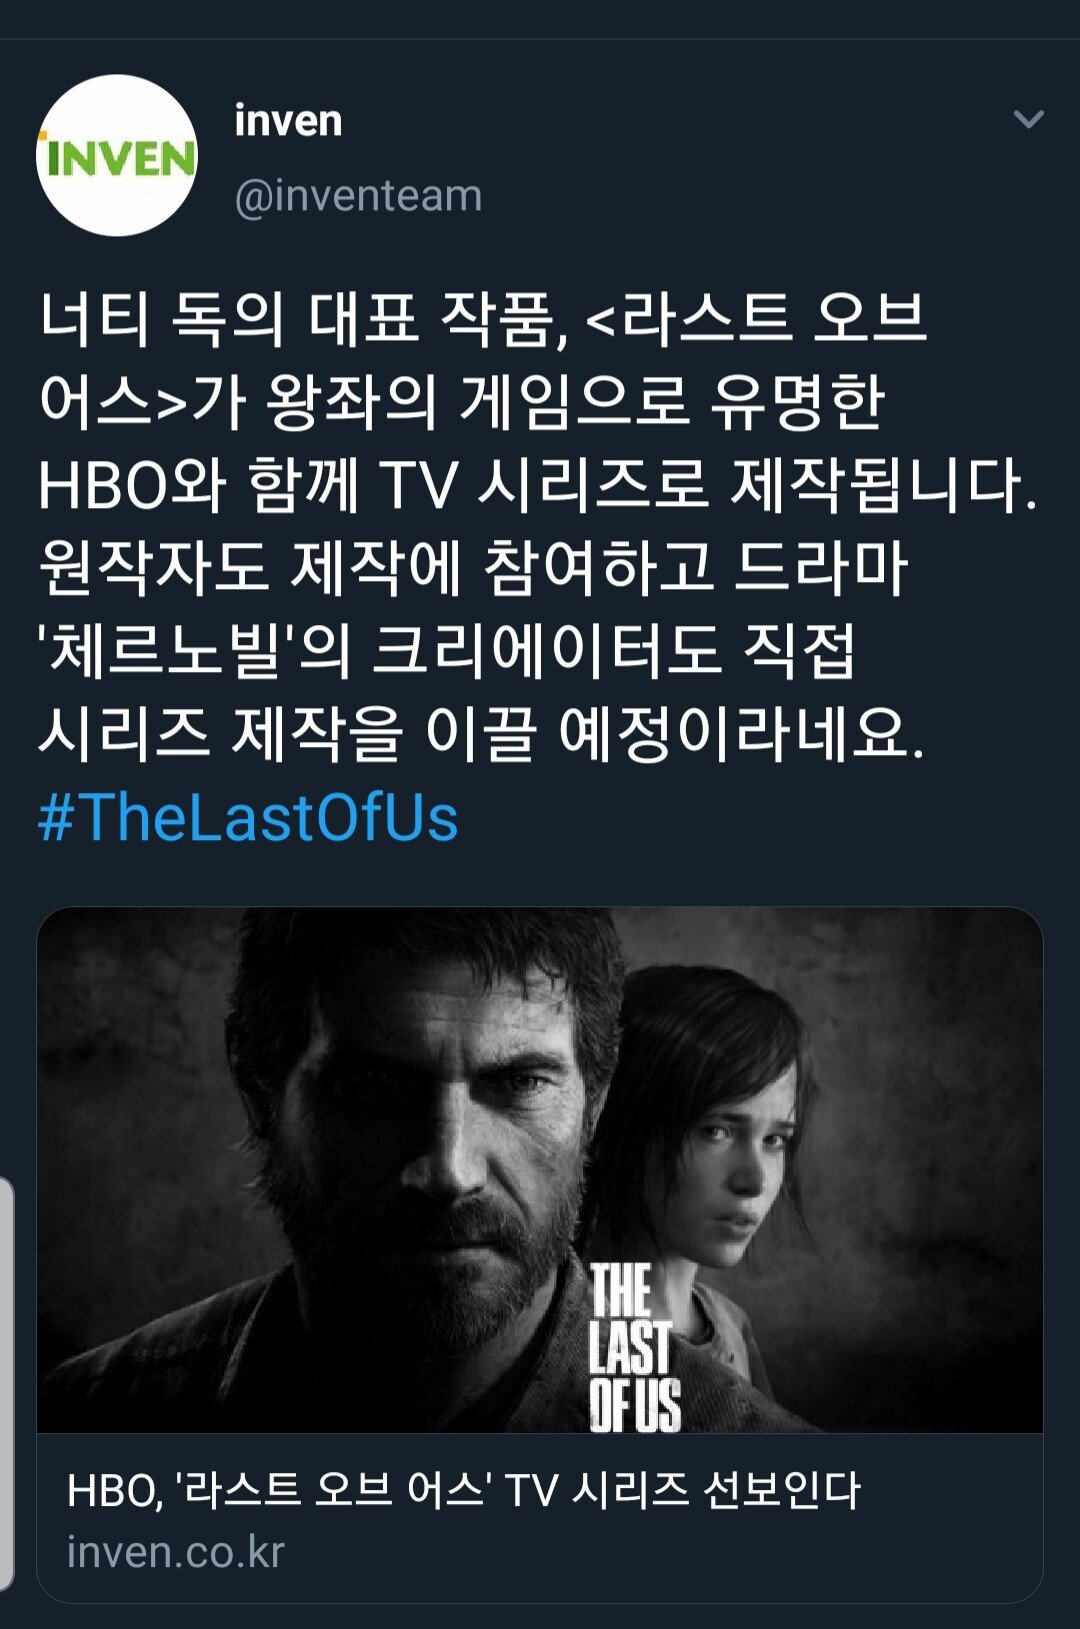Tap the last line 시리즈 제작을 이끌 예정이라네요
The height and width of the screenshot is (1629, 1080).
[x=482, y=734]
